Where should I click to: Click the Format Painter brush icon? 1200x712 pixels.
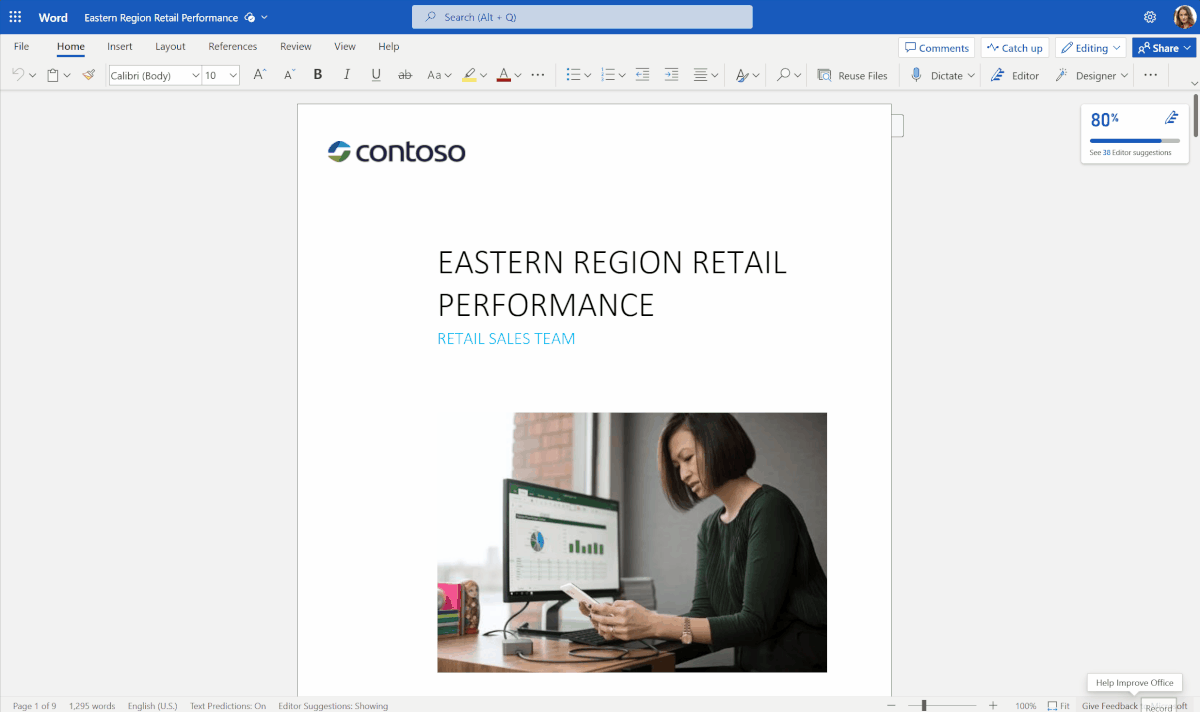click(89, 75)
